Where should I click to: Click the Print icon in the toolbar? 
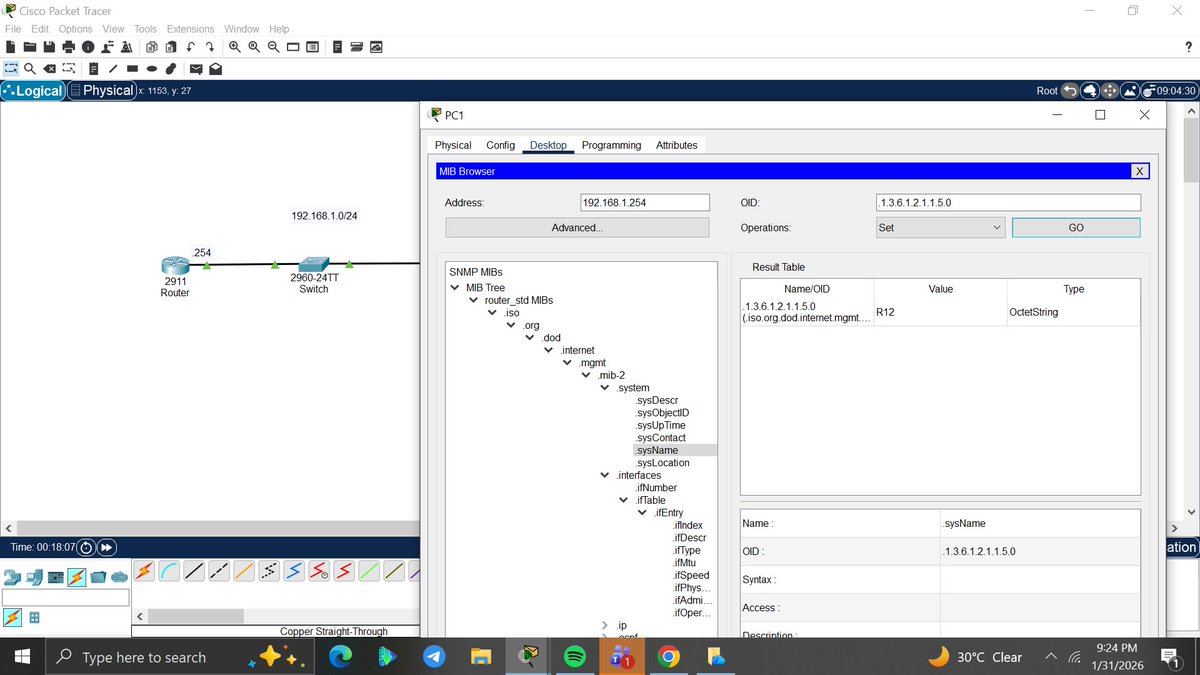point(69,47)
